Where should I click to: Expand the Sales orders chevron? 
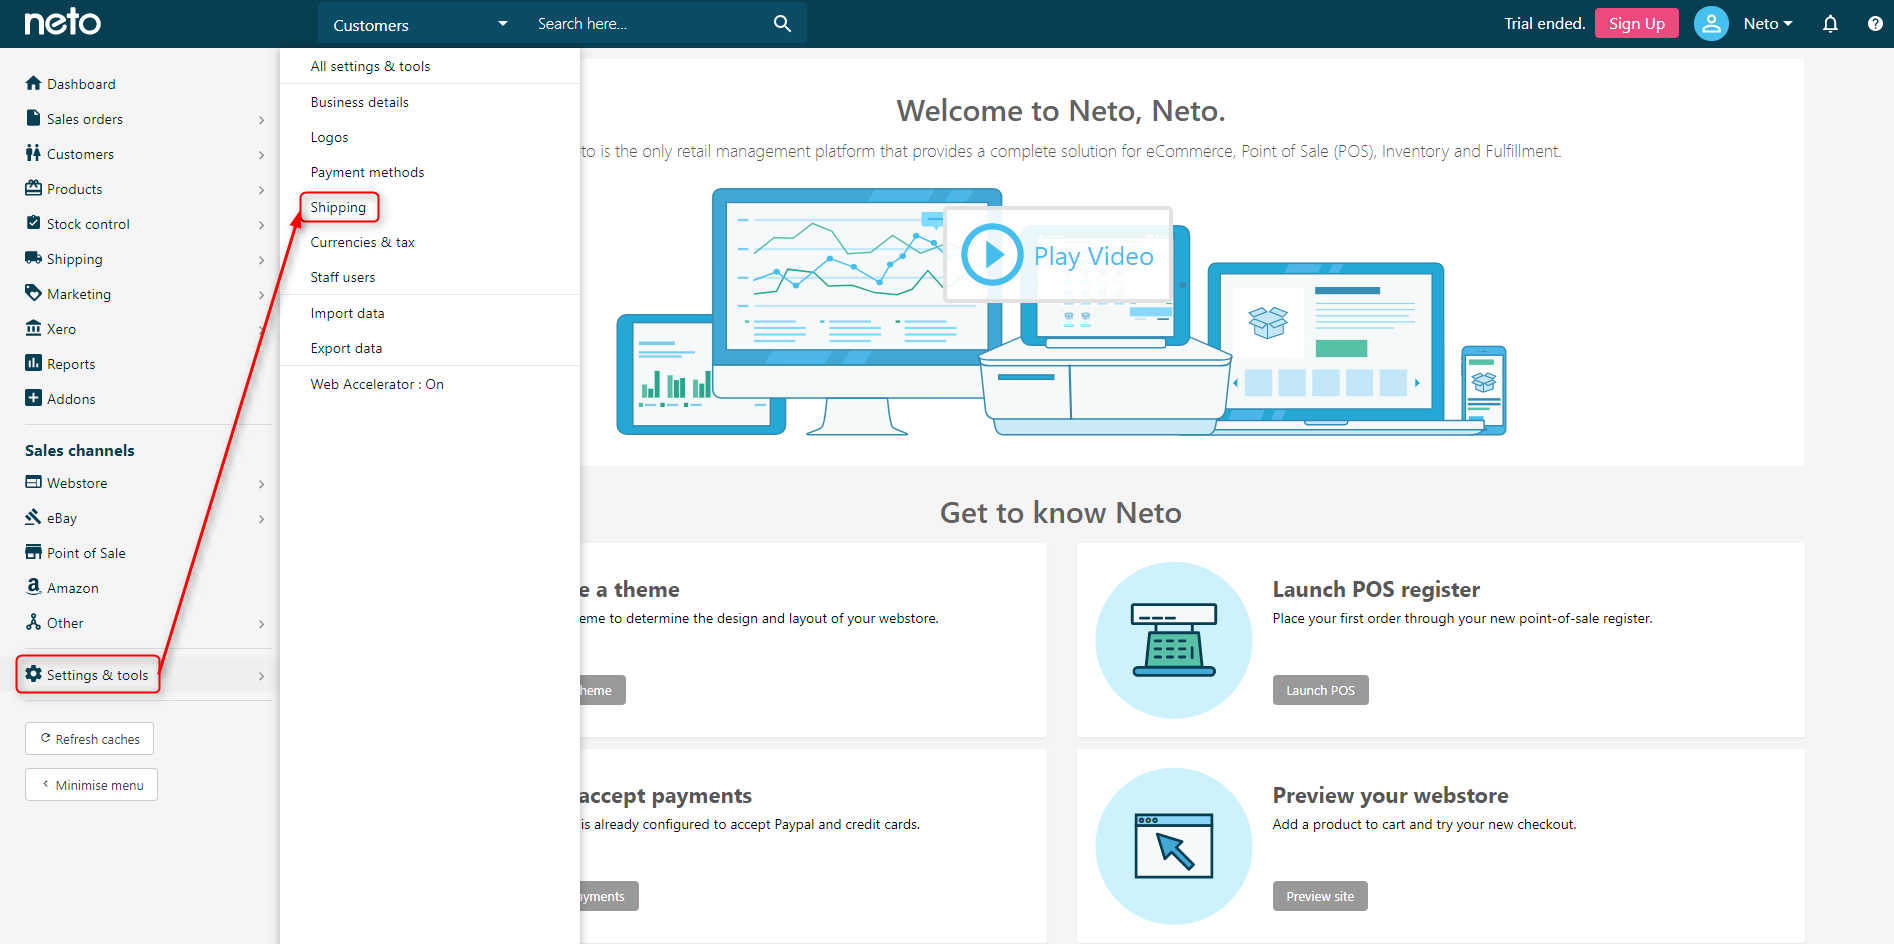tap(262, 120)
